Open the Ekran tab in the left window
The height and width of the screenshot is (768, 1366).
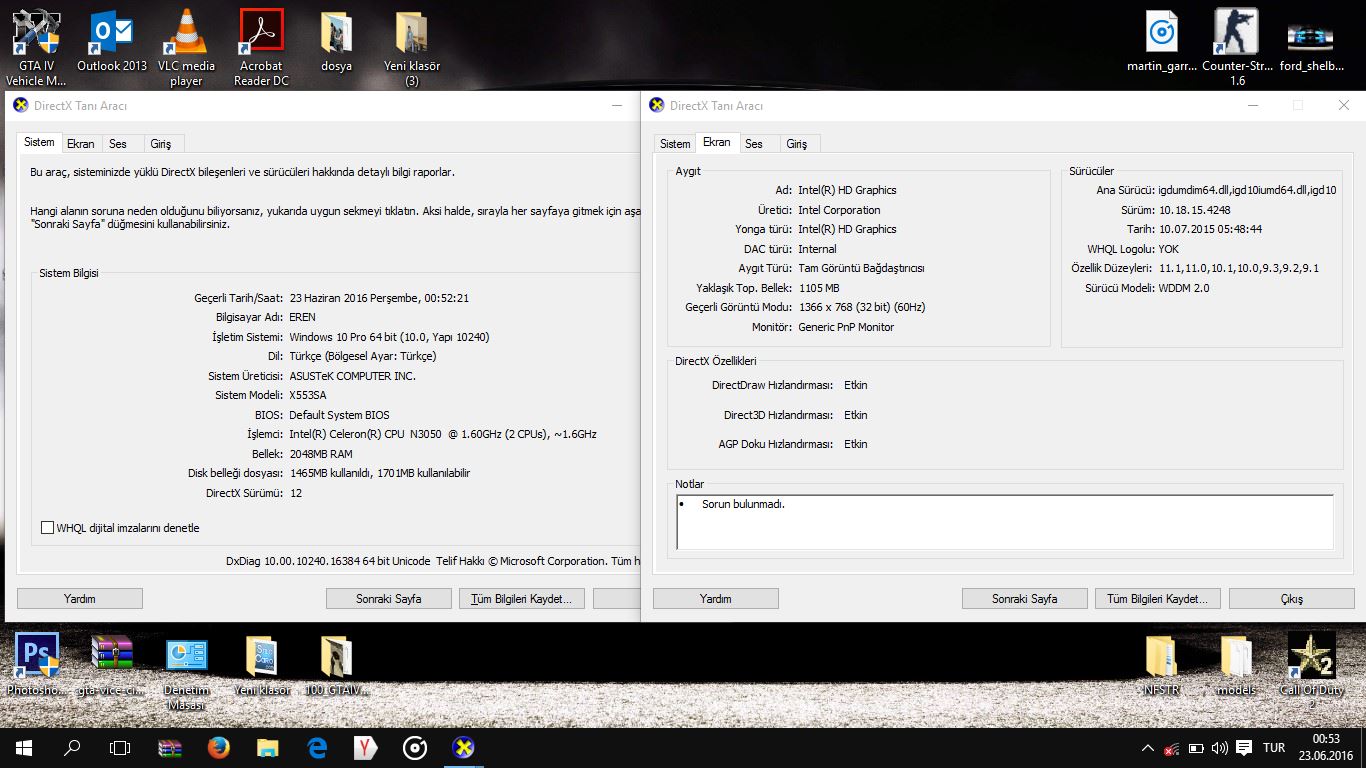click(80, 144)
